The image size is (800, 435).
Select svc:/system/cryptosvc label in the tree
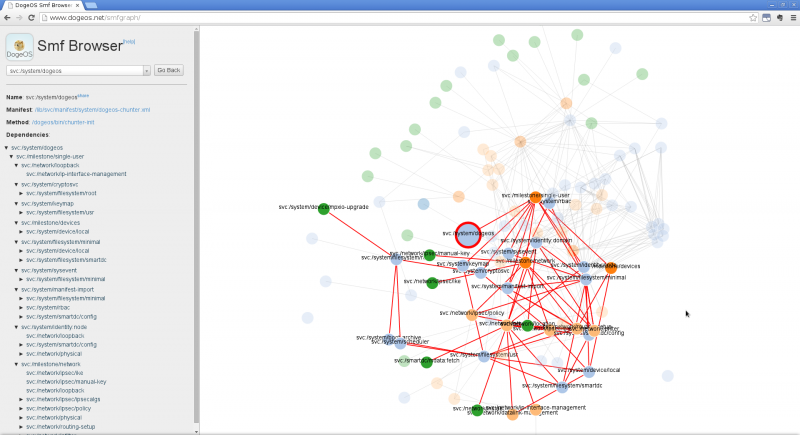point(49,185)
